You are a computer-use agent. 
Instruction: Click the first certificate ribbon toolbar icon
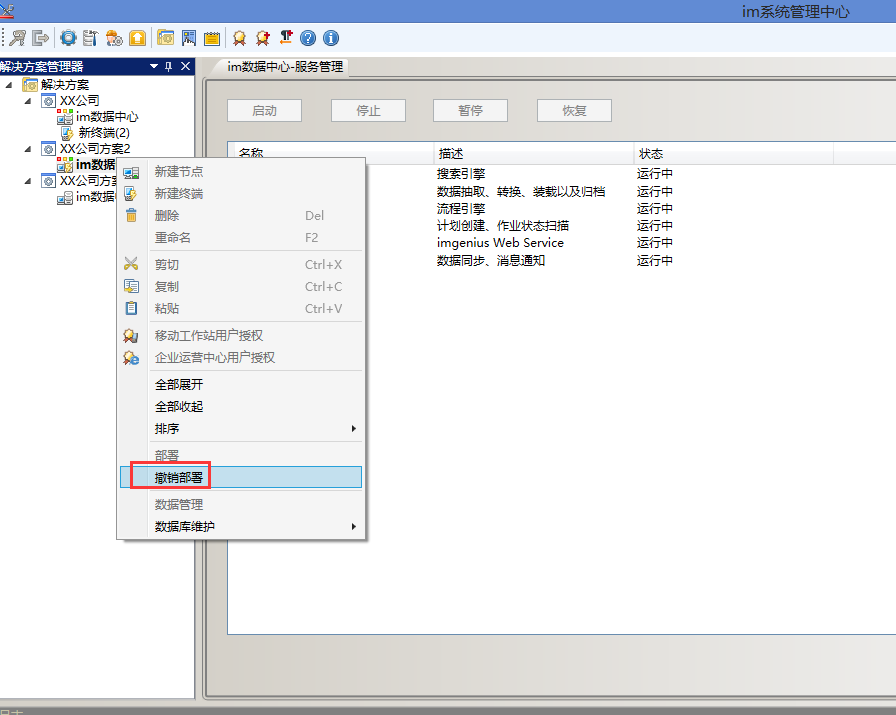coord(239,38)
